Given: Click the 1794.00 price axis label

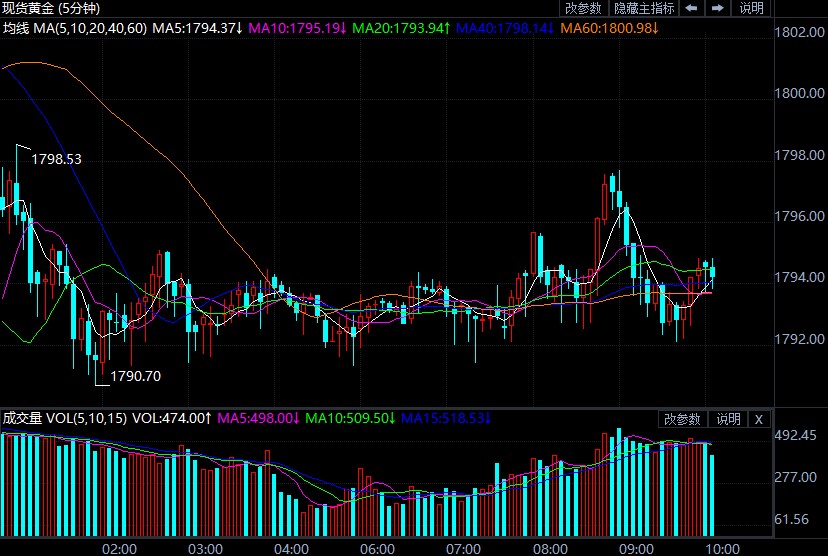Looking at the screenshot, I should point(799,277).
